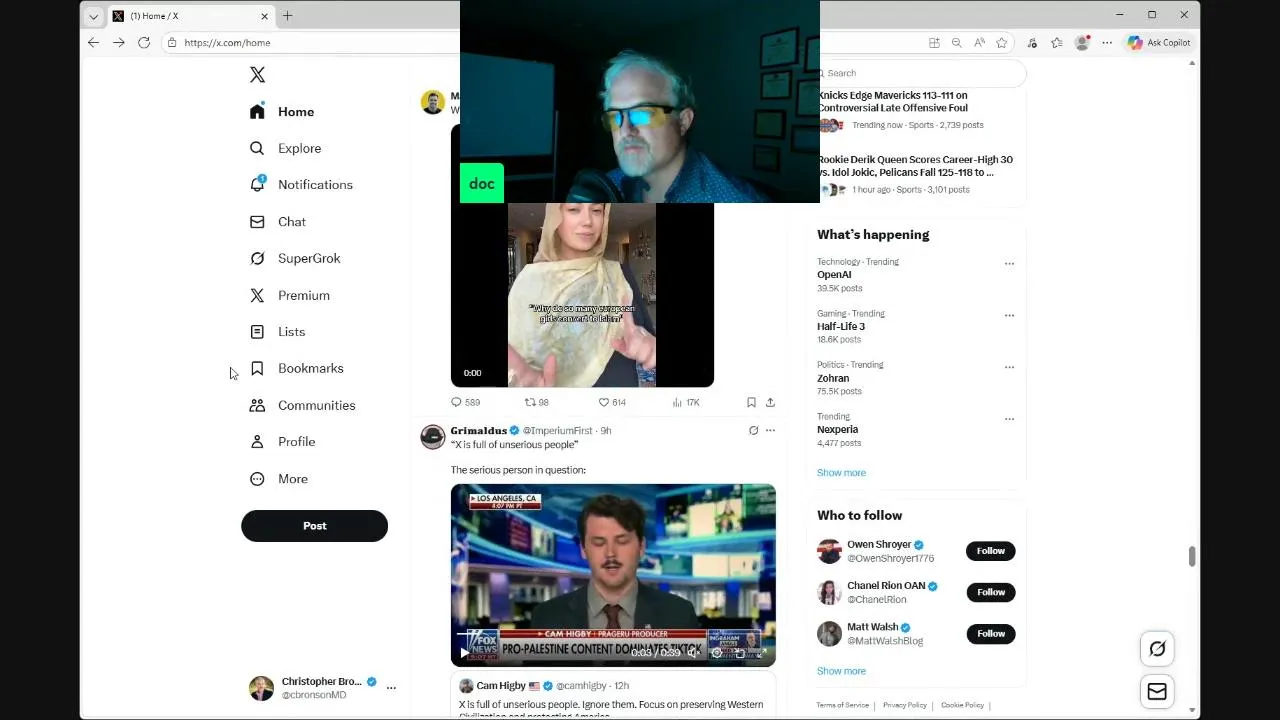
Task: Click the zoom out magnifier in address bar
Action: (957, 43)
